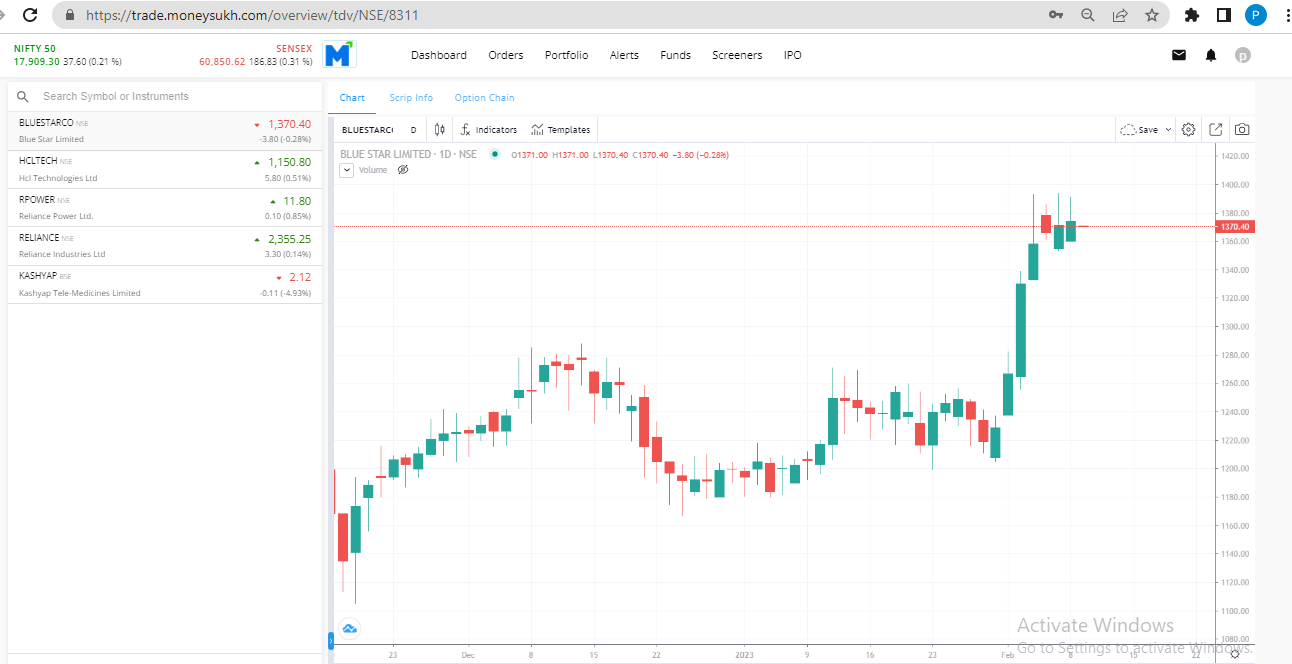The height and width of the screenshot is (664, 1292).
Task: Click the blue cloud chart logo
Action: point(350,629)
